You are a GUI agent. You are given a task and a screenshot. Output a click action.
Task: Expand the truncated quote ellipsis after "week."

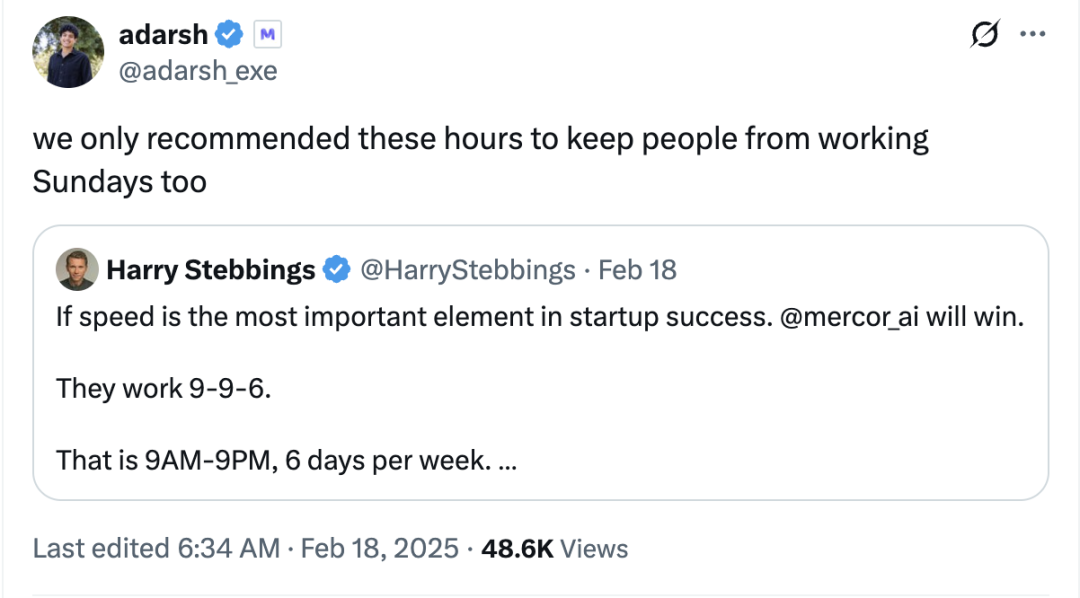[507, 462]
